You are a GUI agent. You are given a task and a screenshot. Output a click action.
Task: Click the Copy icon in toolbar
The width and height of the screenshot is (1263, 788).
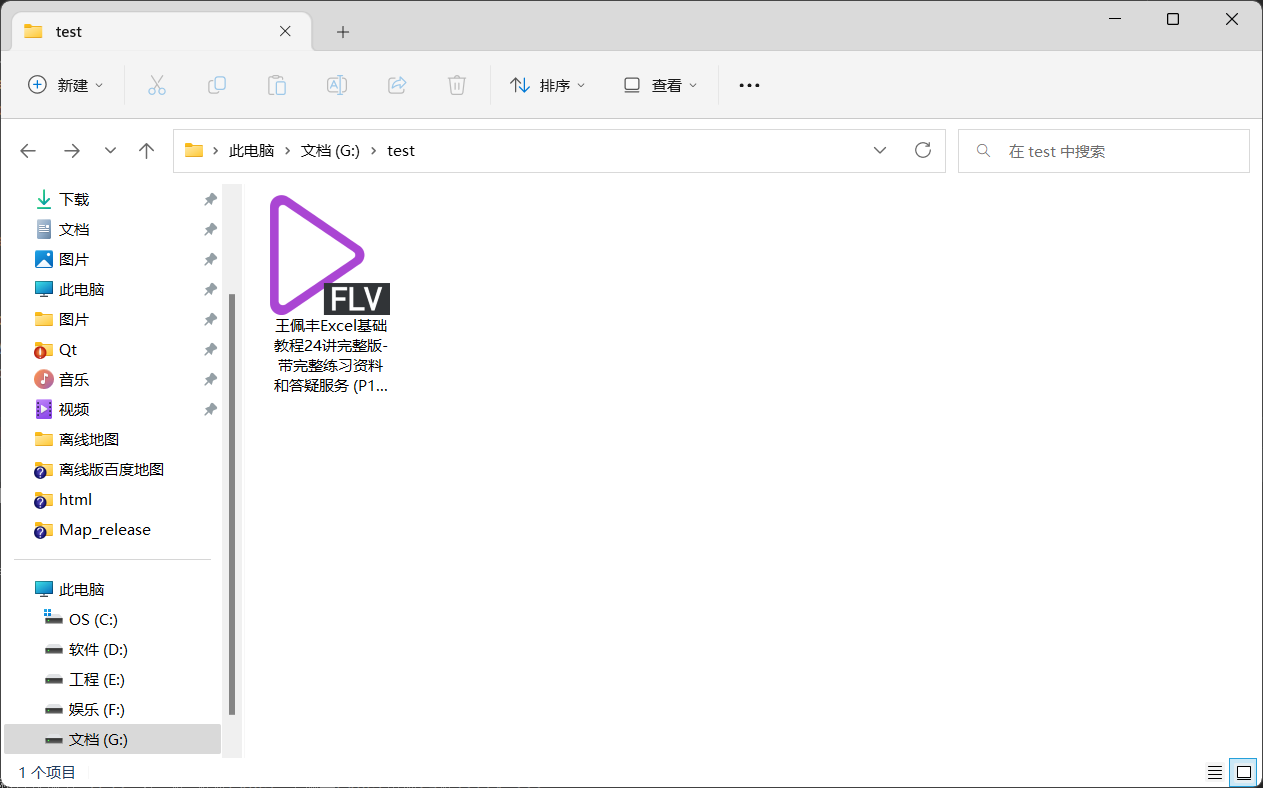click(217, 86)
